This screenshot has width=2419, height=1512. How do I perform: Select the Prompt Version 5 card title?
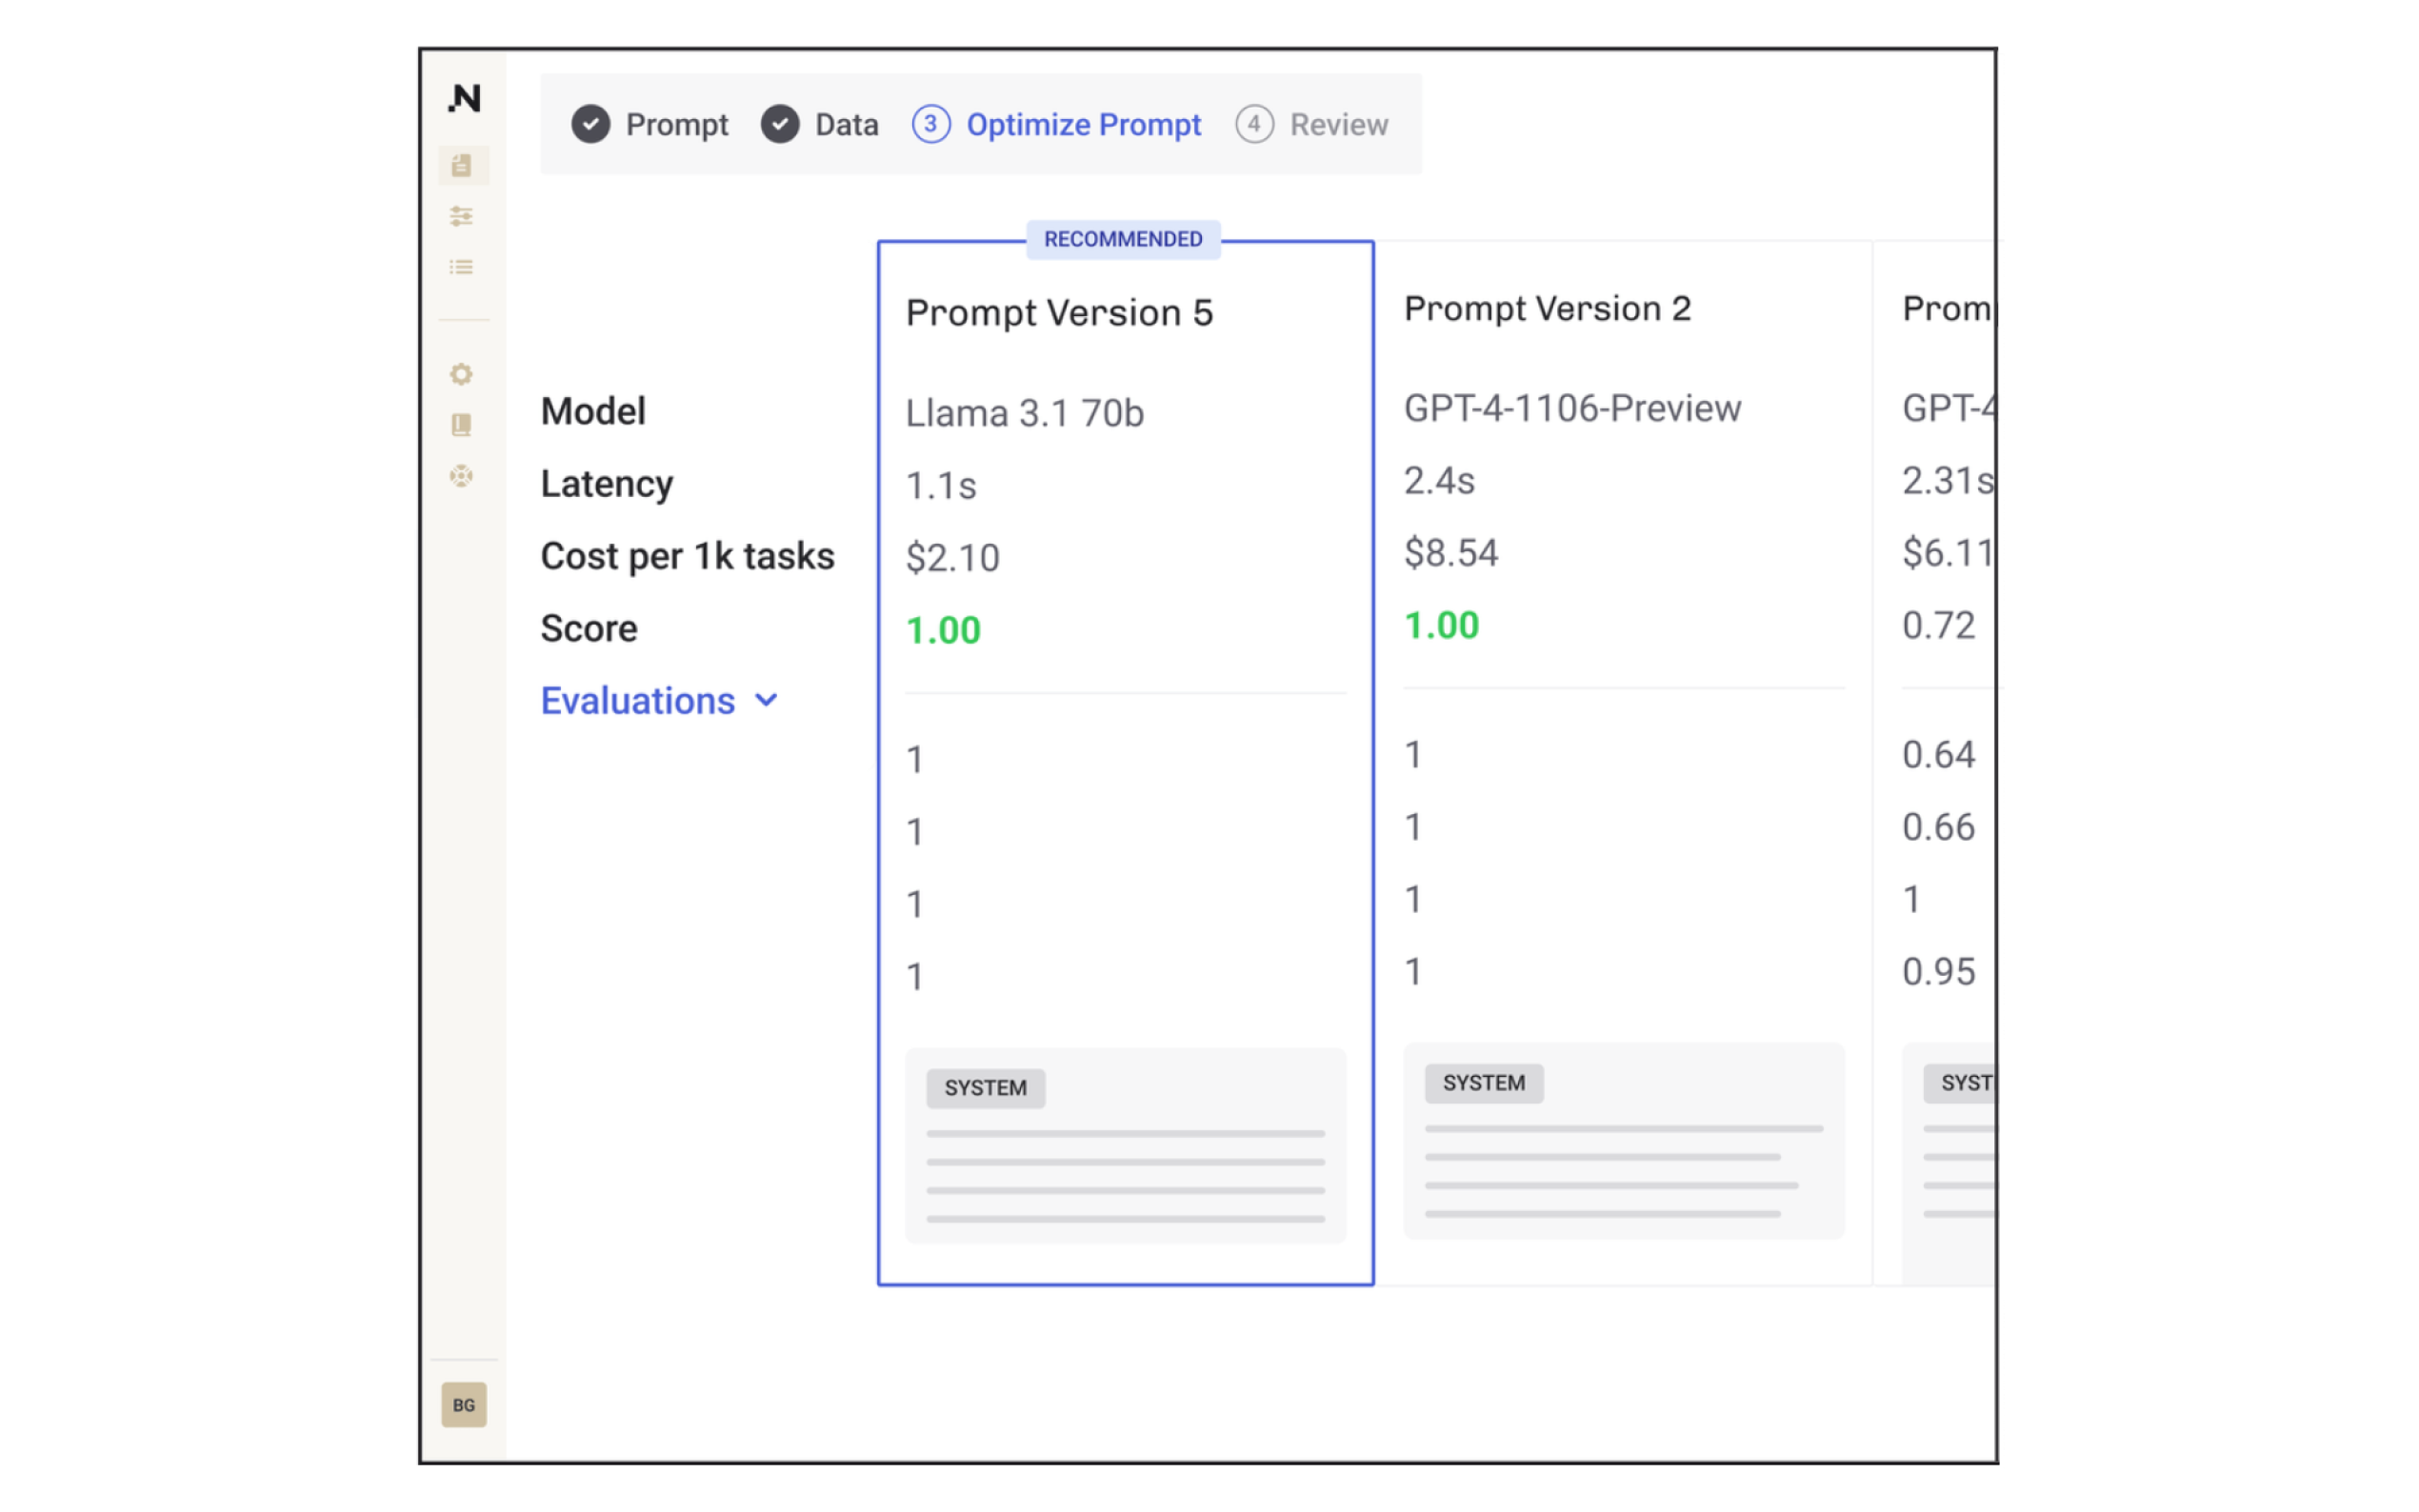1060,313
